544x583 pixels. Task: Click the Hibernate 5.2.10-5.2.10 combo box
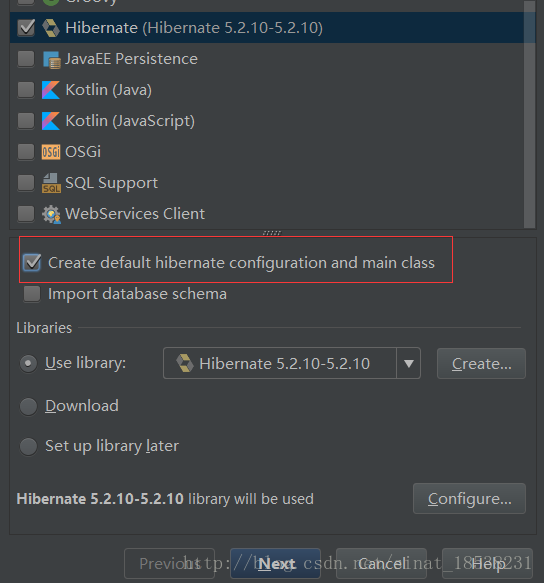292,363
